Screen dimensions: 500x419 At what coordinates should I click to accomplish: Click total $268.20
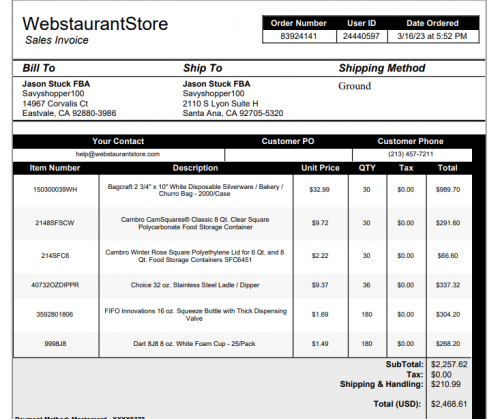coord(448,344)
